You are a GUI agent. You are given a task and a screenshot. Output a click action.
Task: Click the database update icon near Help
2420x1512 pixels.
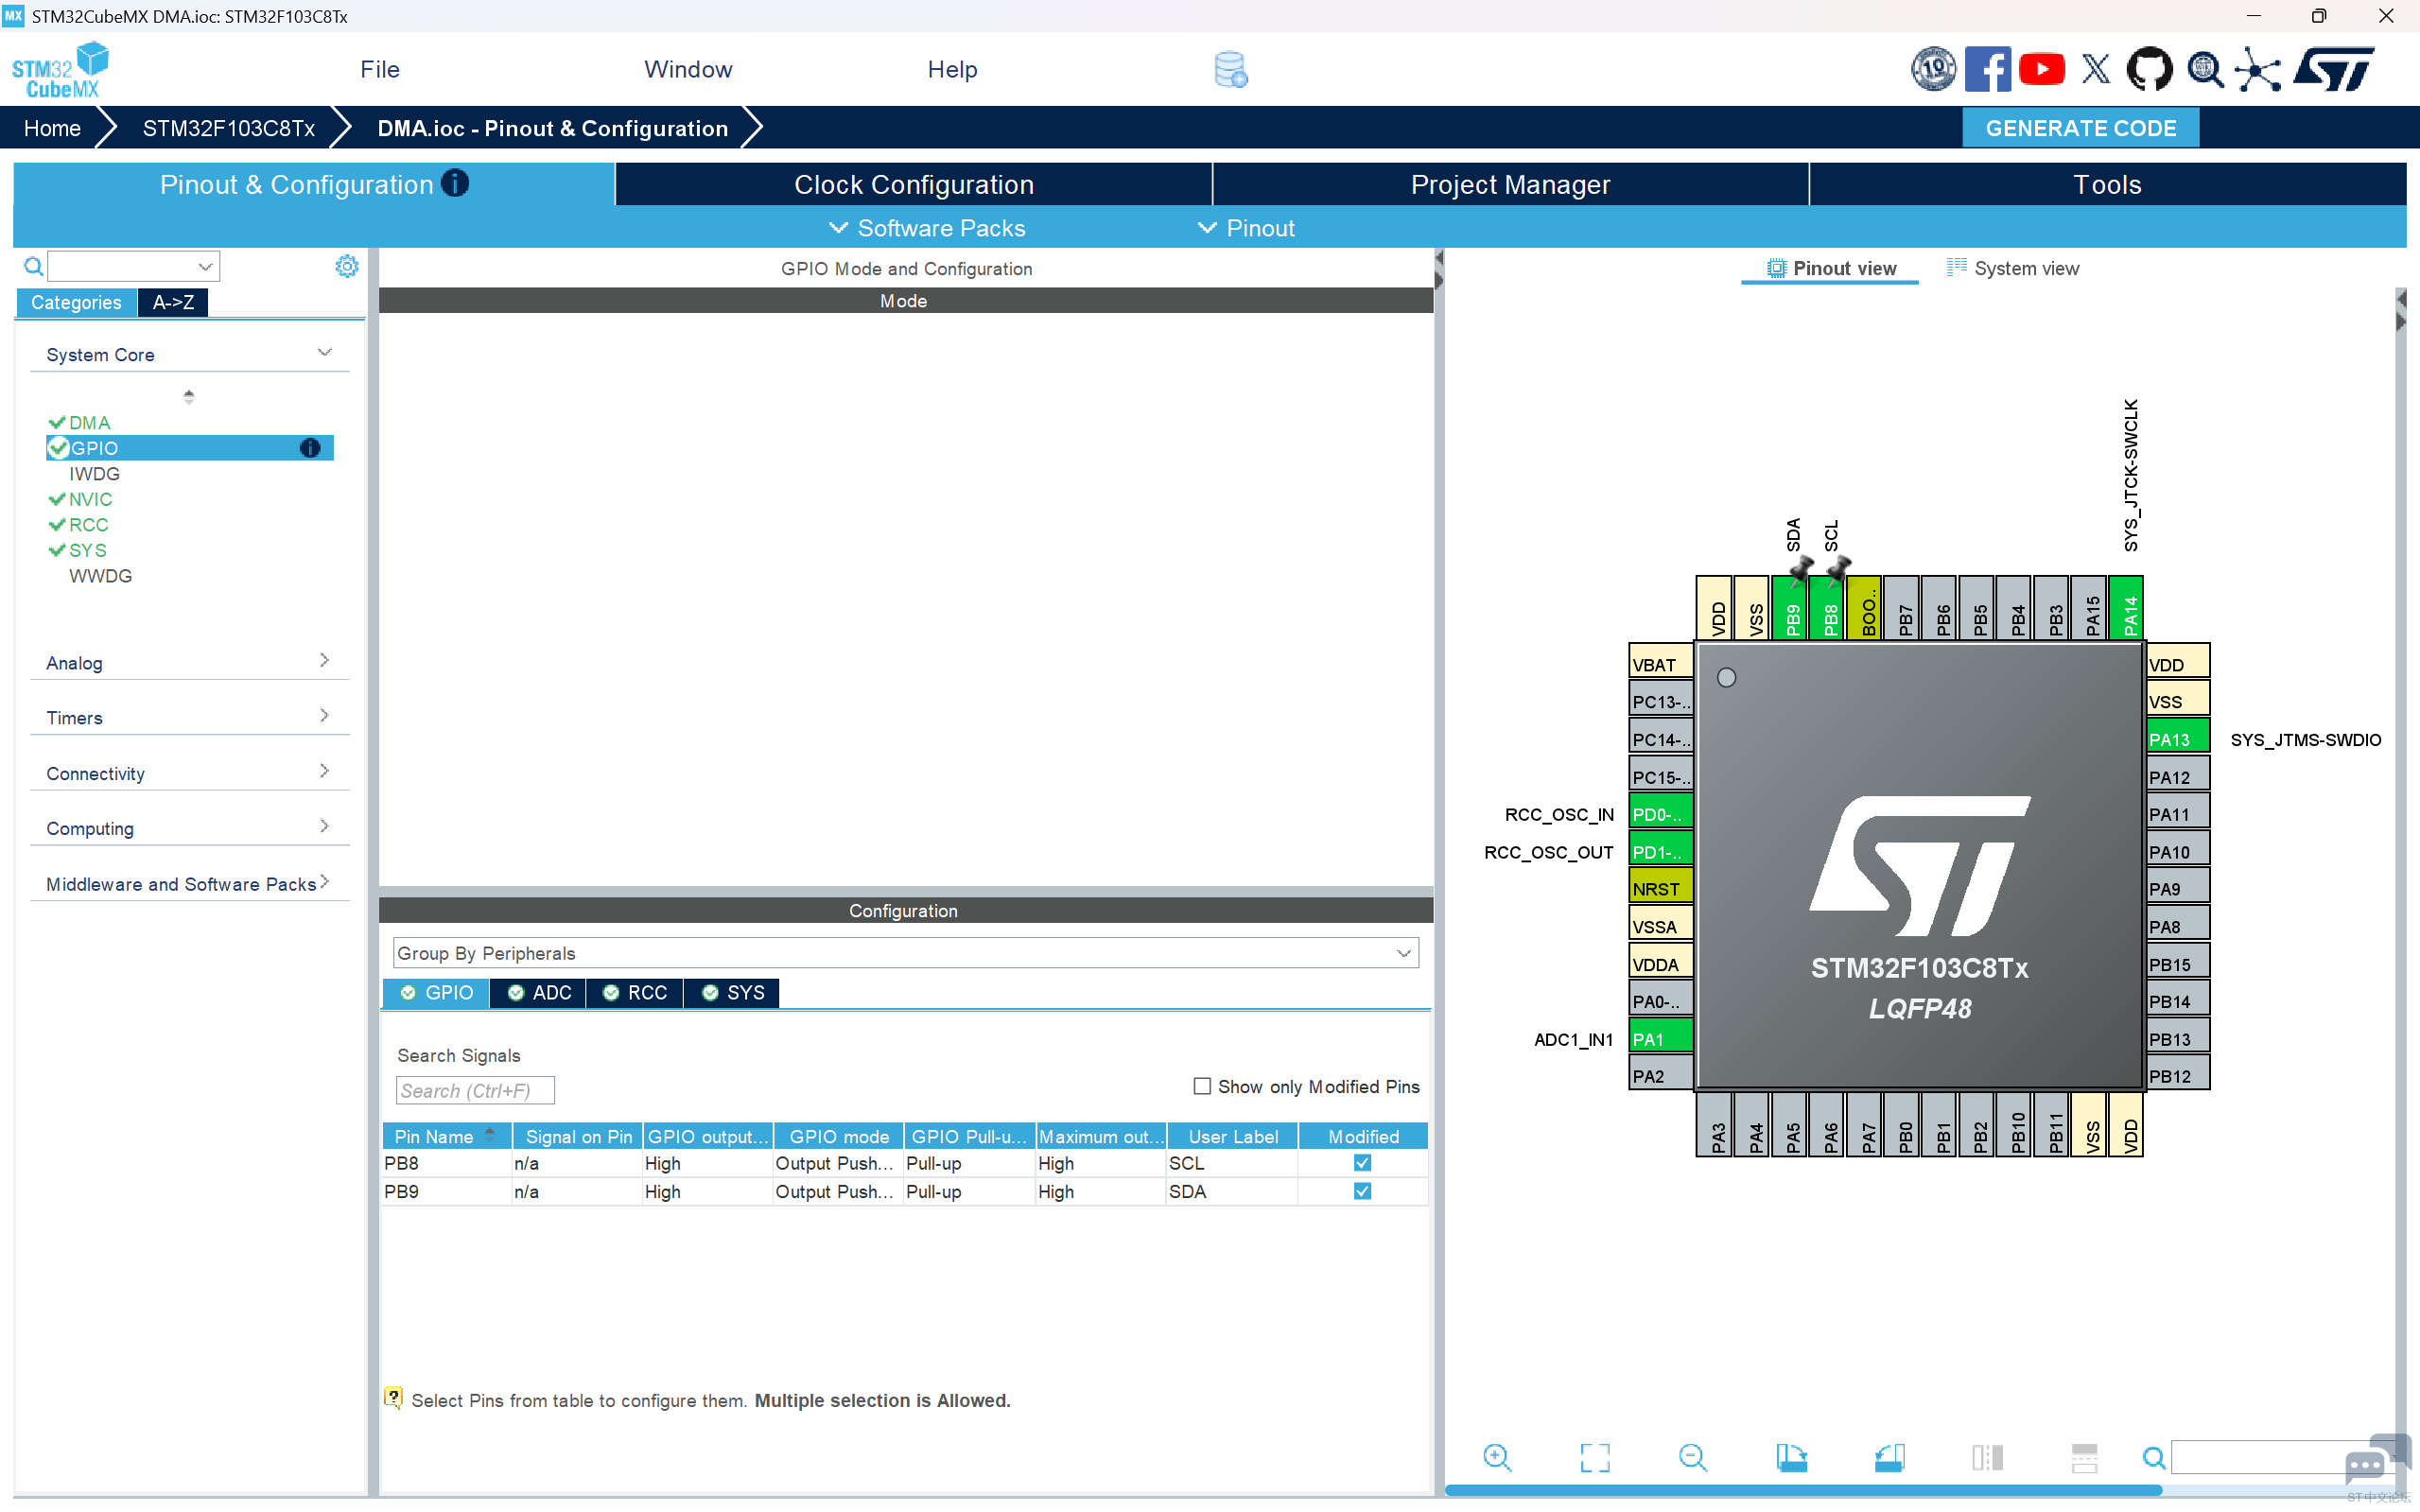1230,70
